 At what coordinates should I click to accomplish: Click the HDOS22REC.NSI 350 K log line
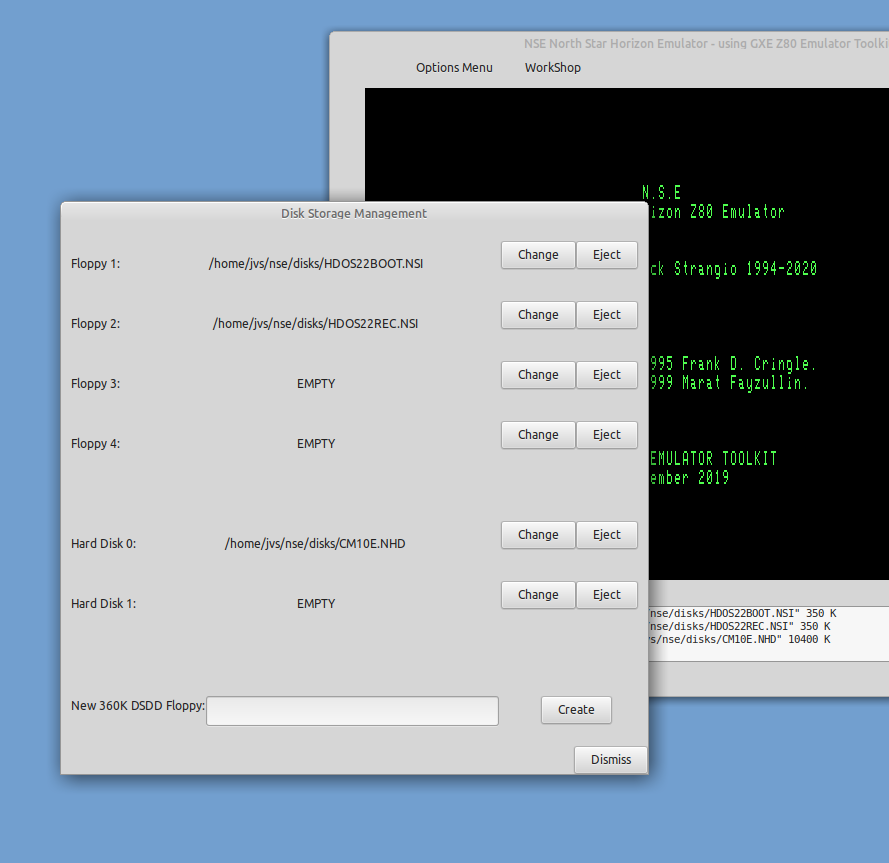coord(740,627)
